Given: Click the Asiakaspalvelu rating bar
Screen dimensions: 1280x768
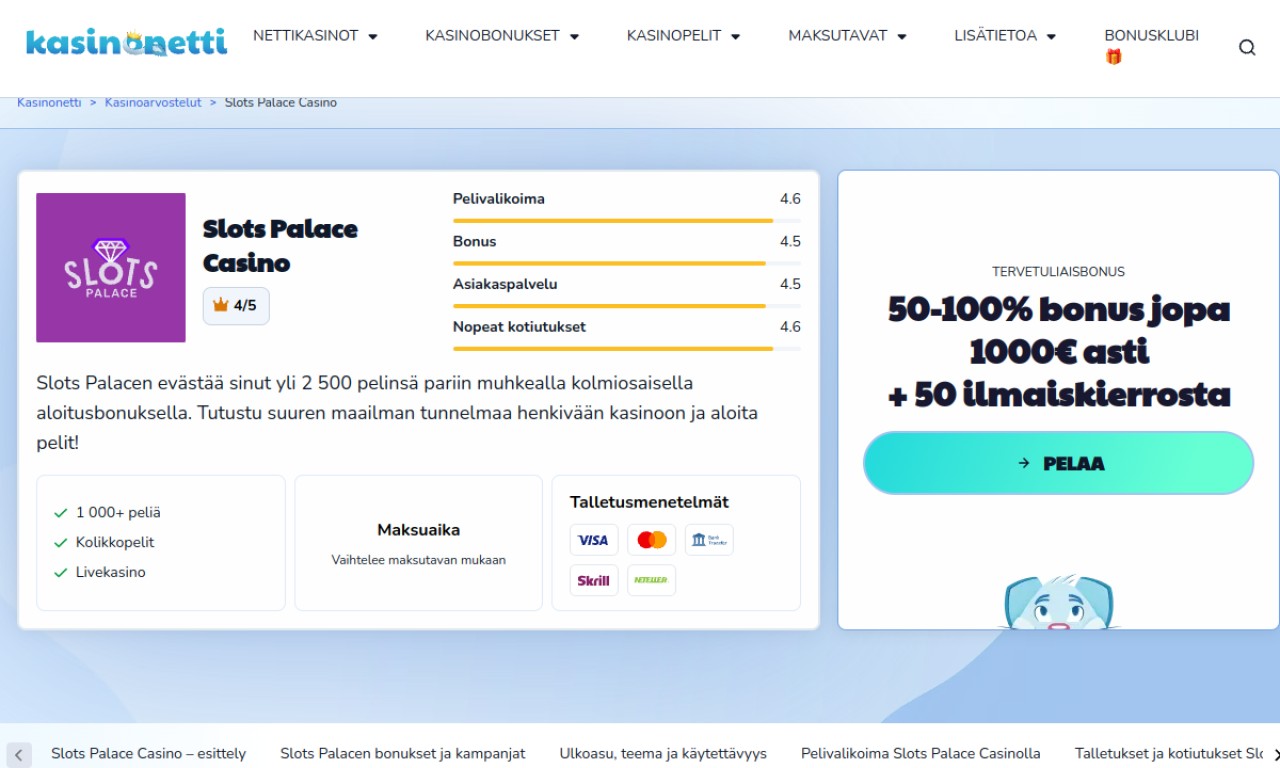Looking at the screenshot, I should pyautogui.click(x=627, y=306).
